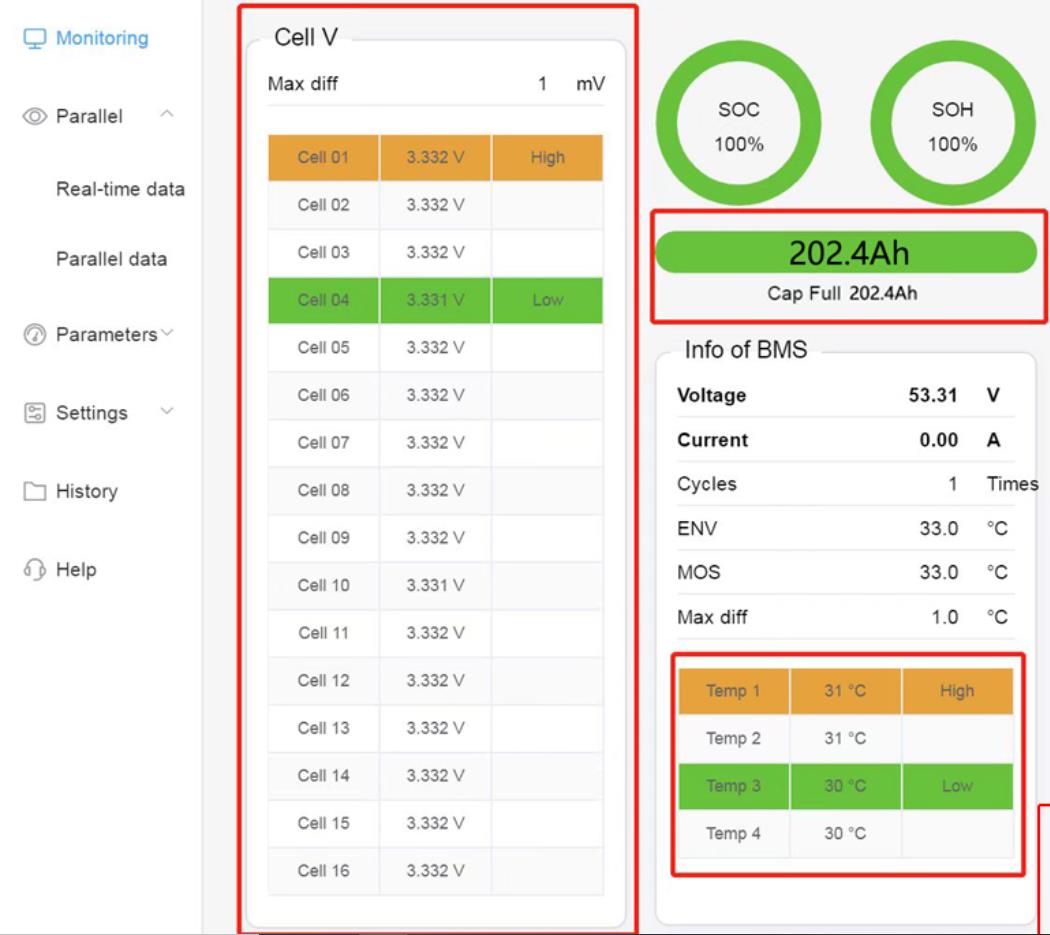Click the Parallel eye icon
The width and height of the screenshot is (1050, 935).
pyautogui.click(x=35, y=117)
